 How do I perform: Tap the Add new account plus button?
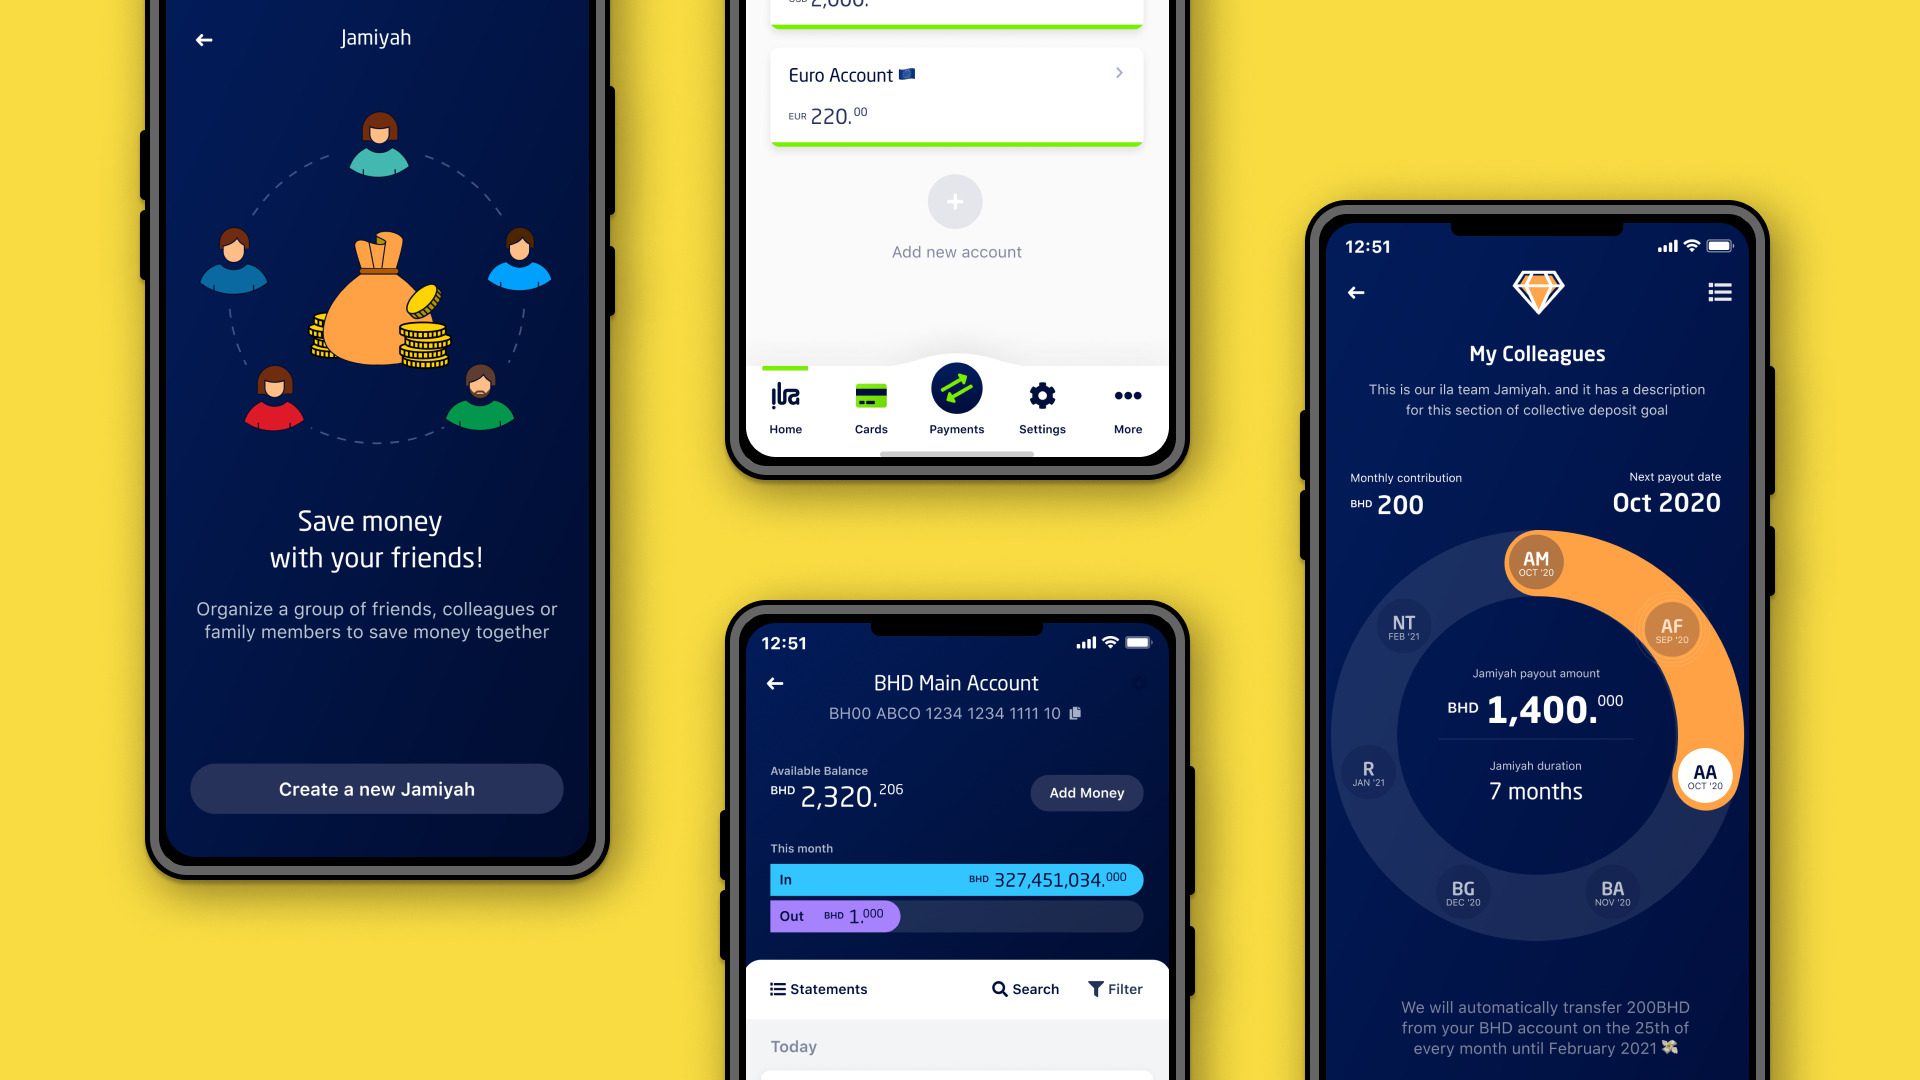(953, 200)
